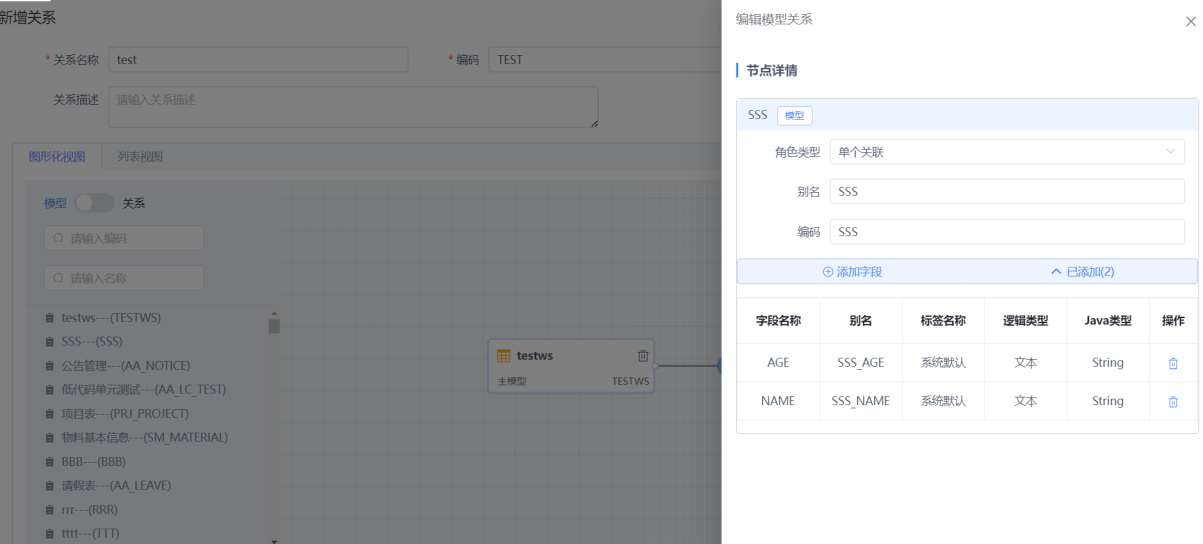Select 项目表---(PRJ_PROJECT) model

[125, 414]
